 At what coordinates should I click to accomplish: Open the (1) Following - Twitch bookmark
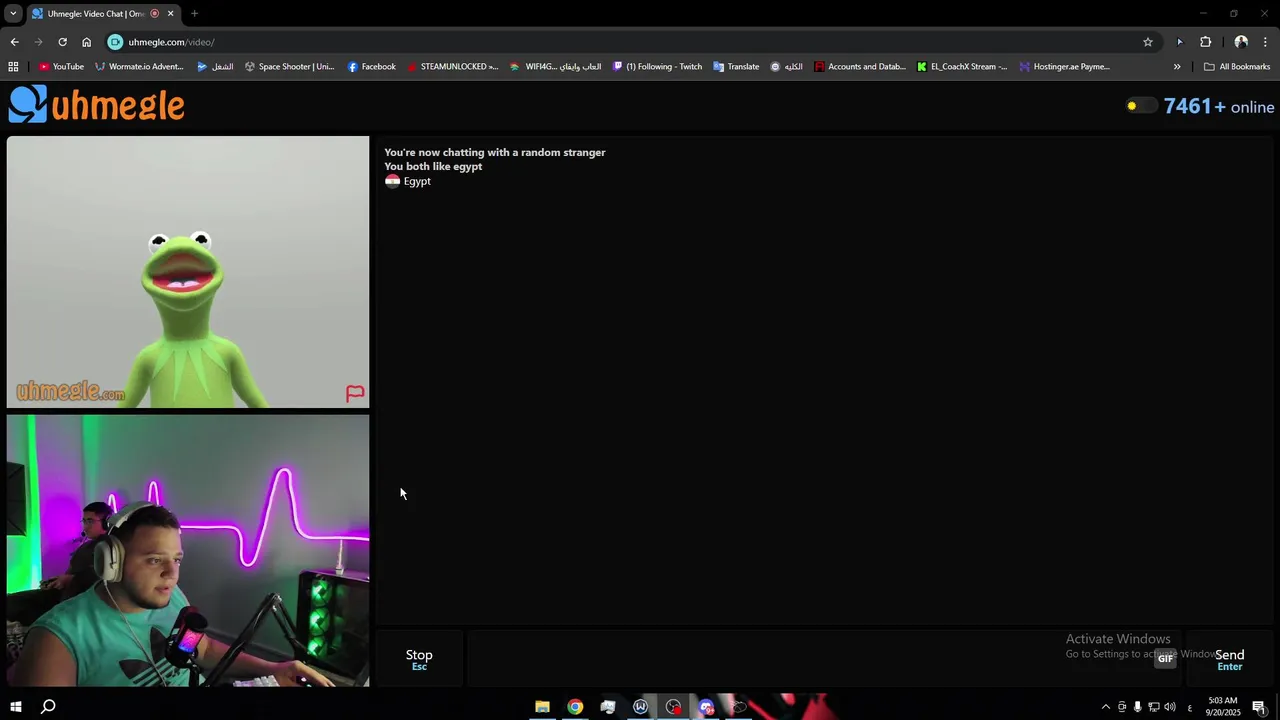[657, 67]
